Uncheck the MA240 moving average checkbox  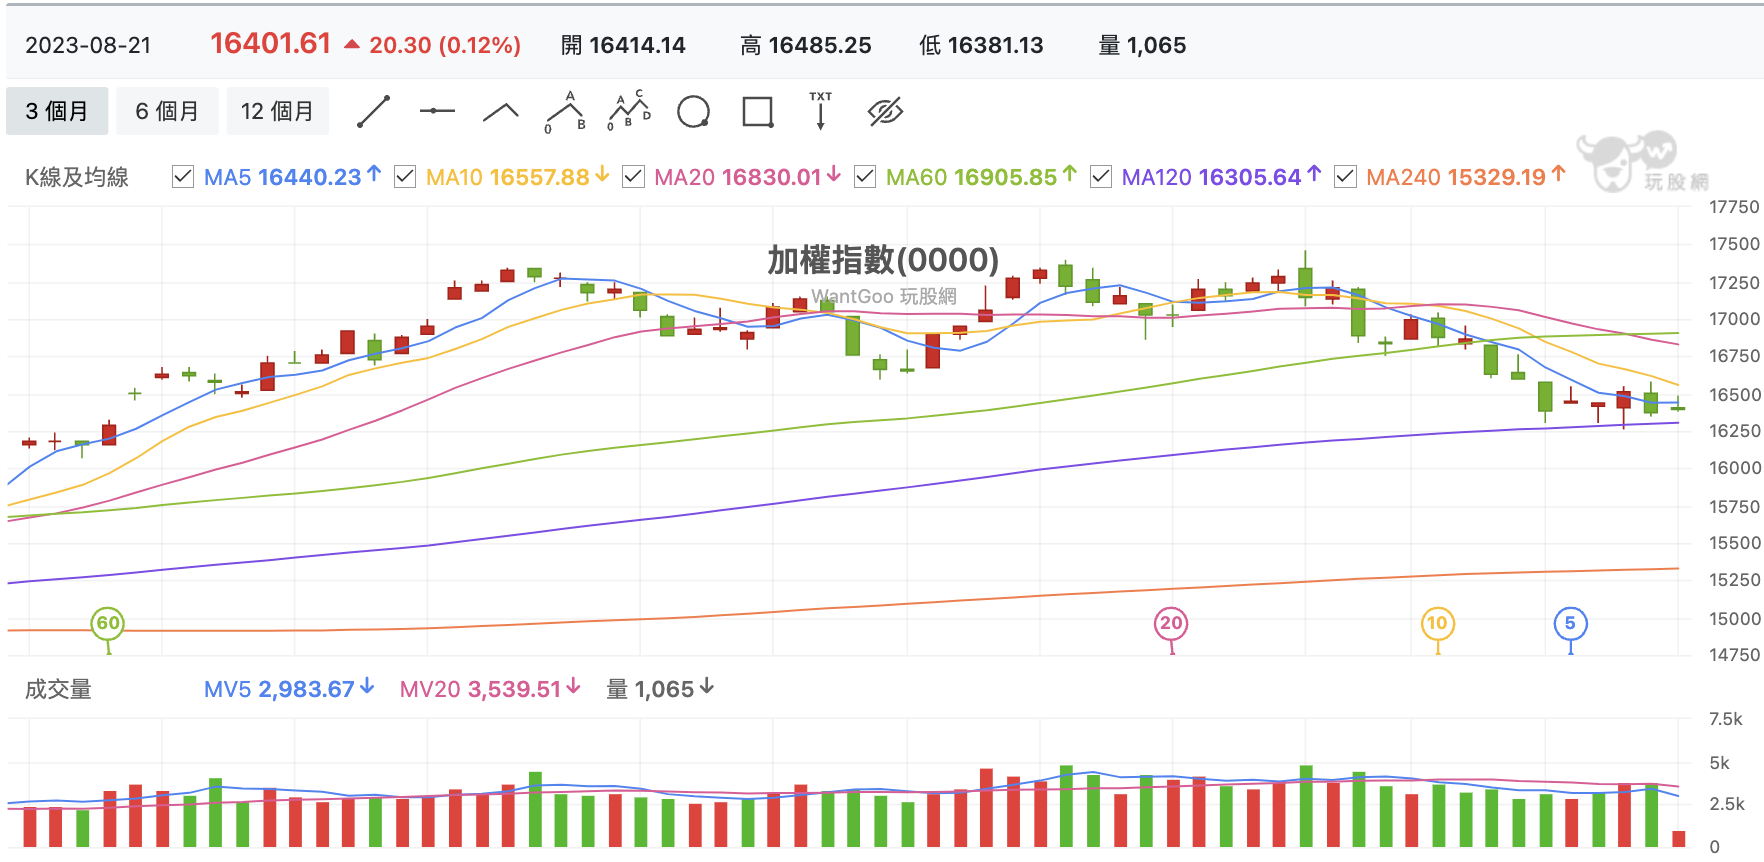tap(1345, 177)
